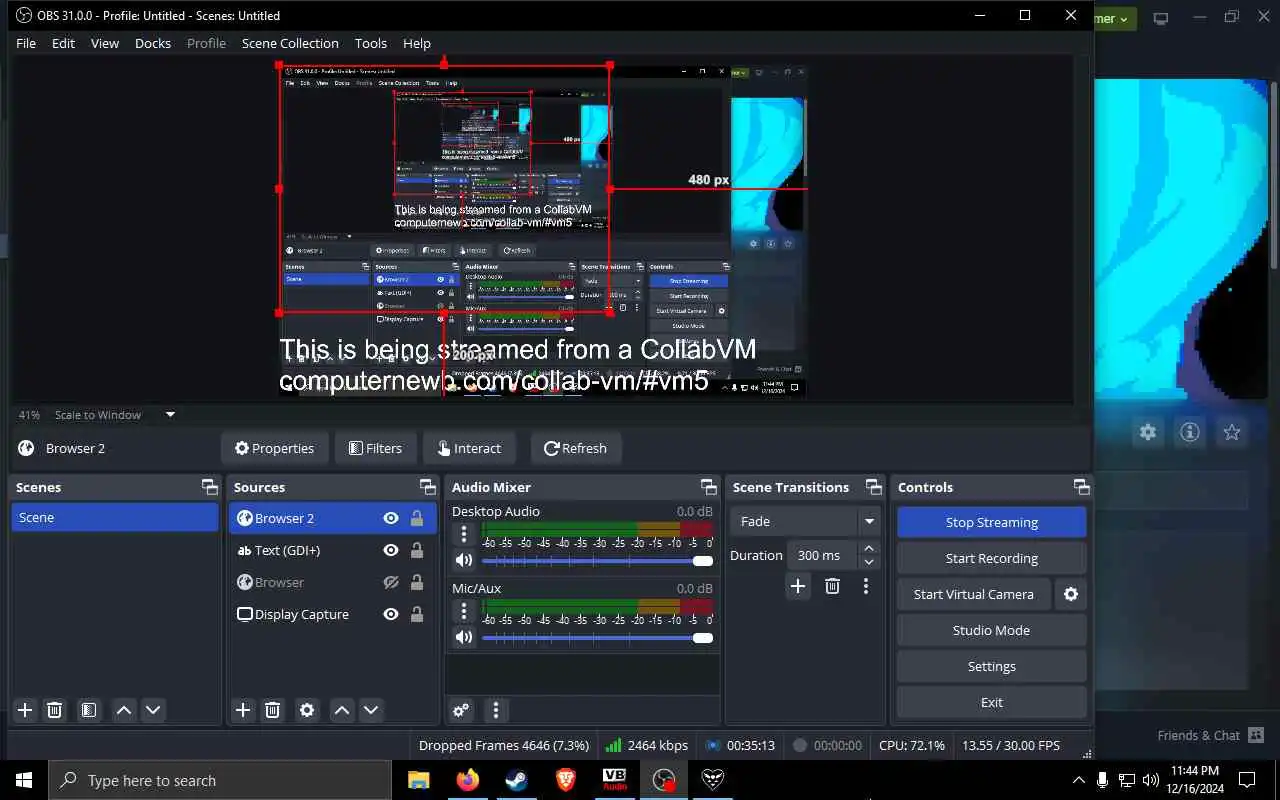Adjust Mic/Aux volume slider

coord(598,637)
